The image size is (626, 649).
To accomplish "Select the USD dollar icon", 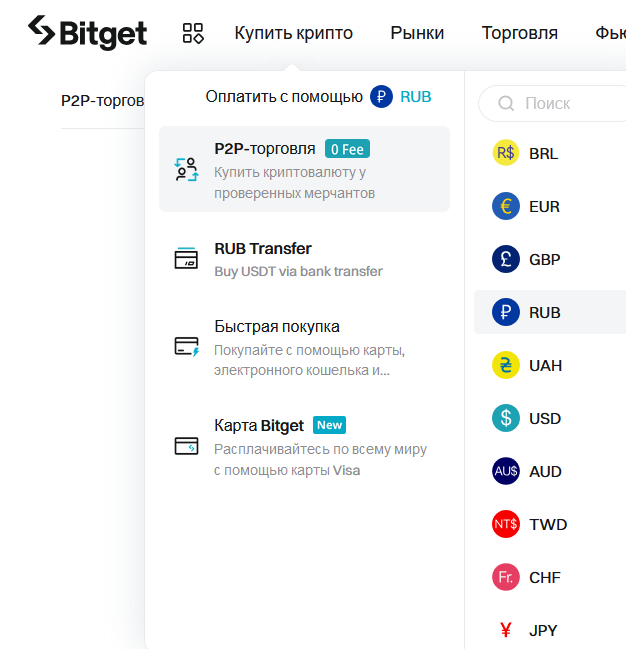I will (x=506, y=418).
